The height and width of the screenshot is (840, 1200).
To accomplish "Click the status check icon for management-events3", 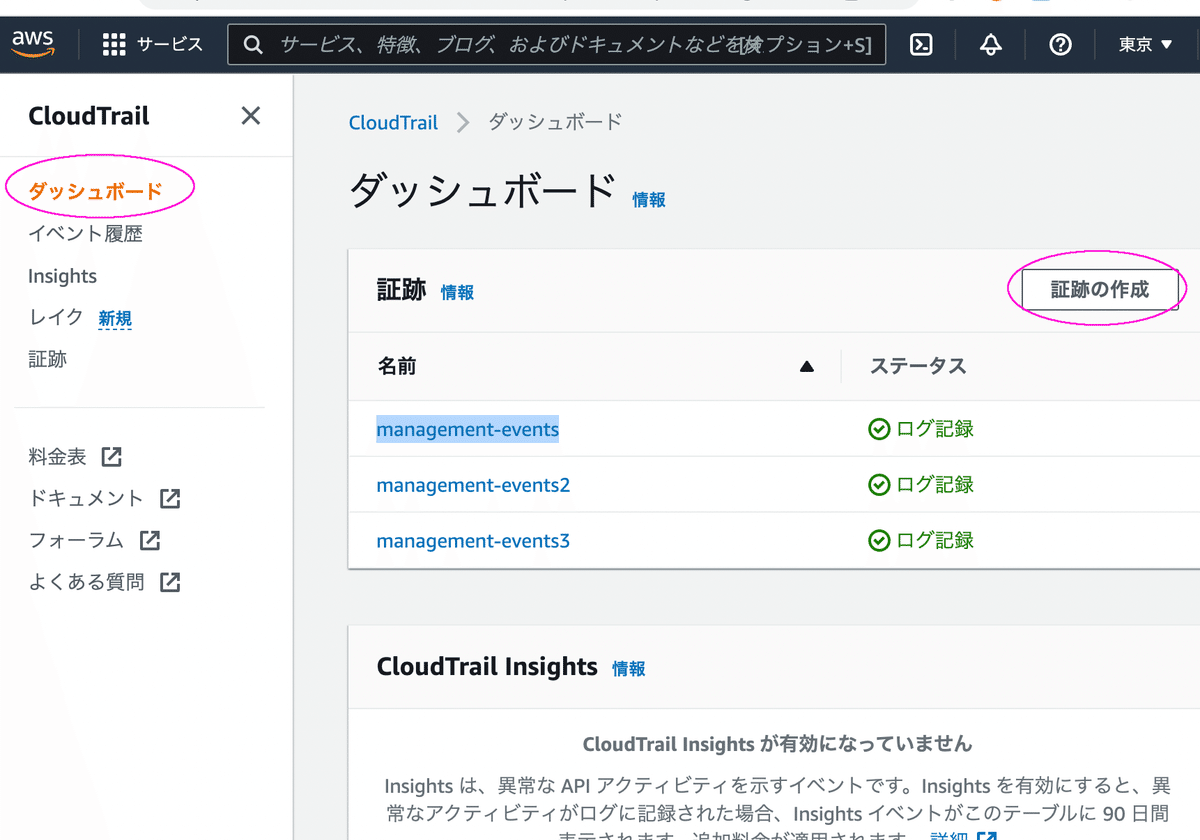I will [x=879, y=541].
